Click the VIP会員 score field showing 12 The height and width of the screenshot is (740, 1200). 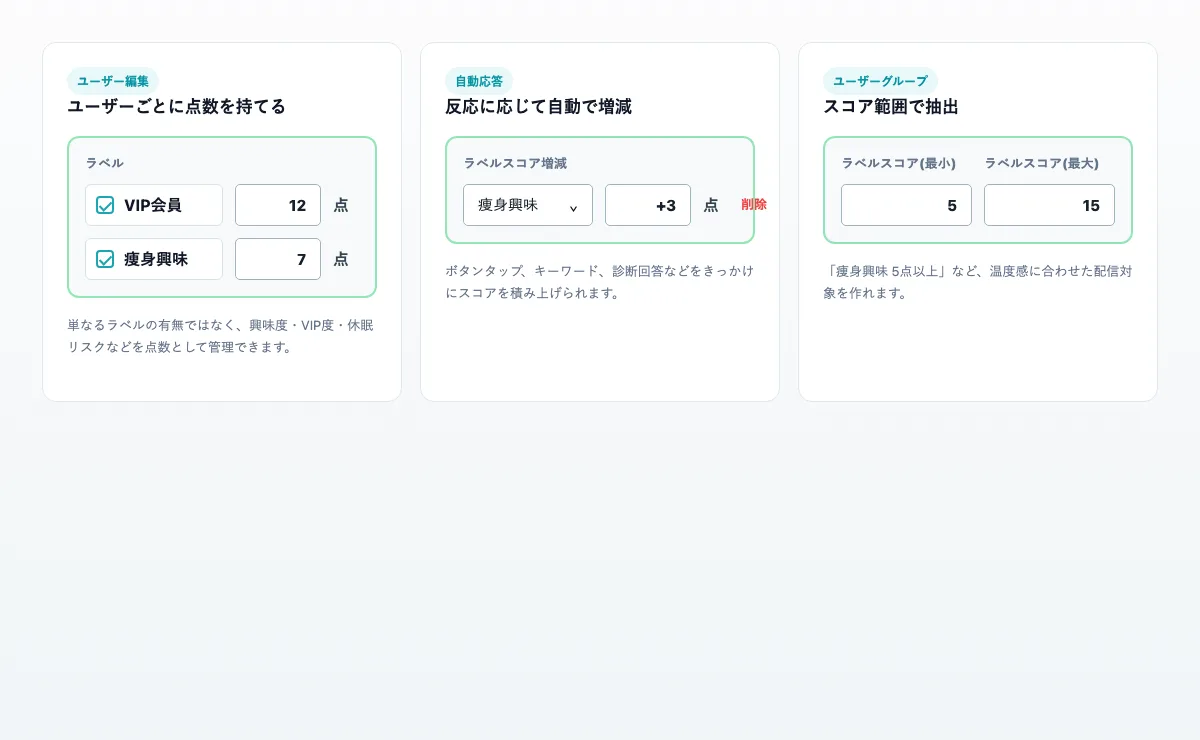[x=278, y=205]
